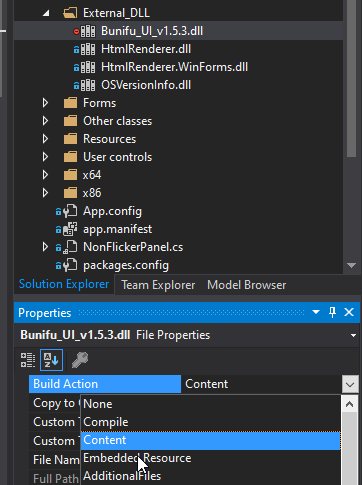Click the Forms folder icon
Screen dimensions: 362x485
70,103
